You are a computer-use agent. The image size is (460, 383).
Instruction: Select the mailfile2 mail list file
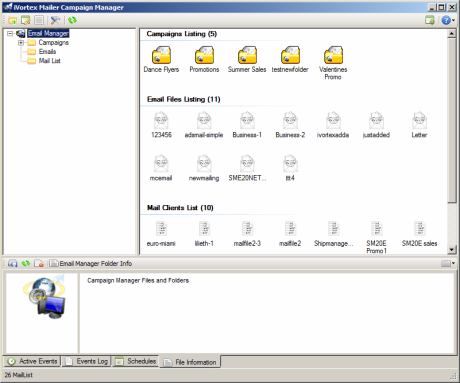pos(290,234)
